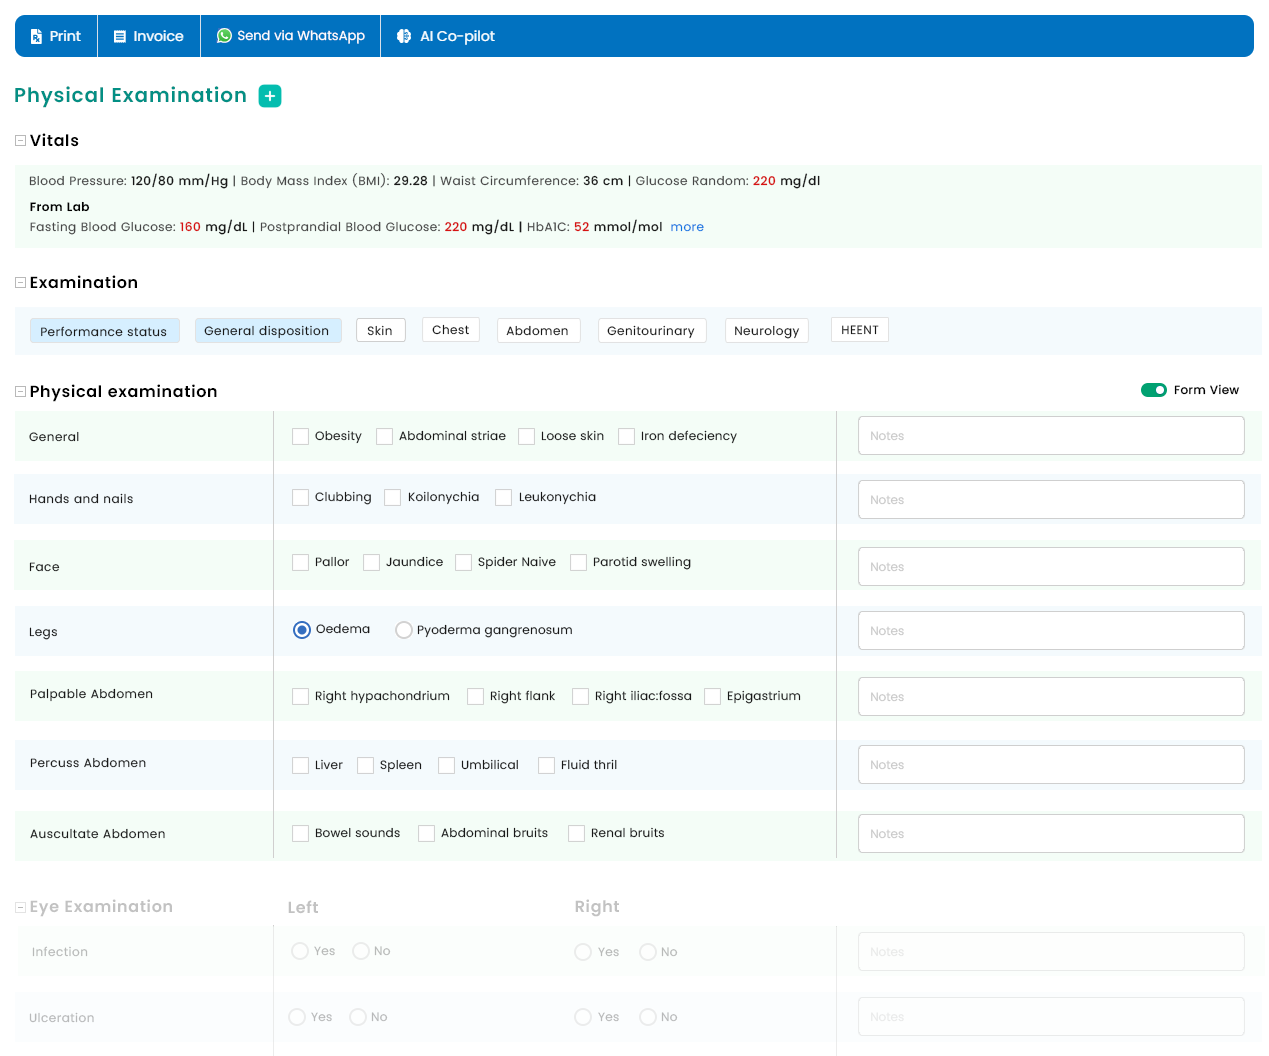Check the Obesity checkbox
Viewport: 1269px width, 1056px height.
(300, 436)
